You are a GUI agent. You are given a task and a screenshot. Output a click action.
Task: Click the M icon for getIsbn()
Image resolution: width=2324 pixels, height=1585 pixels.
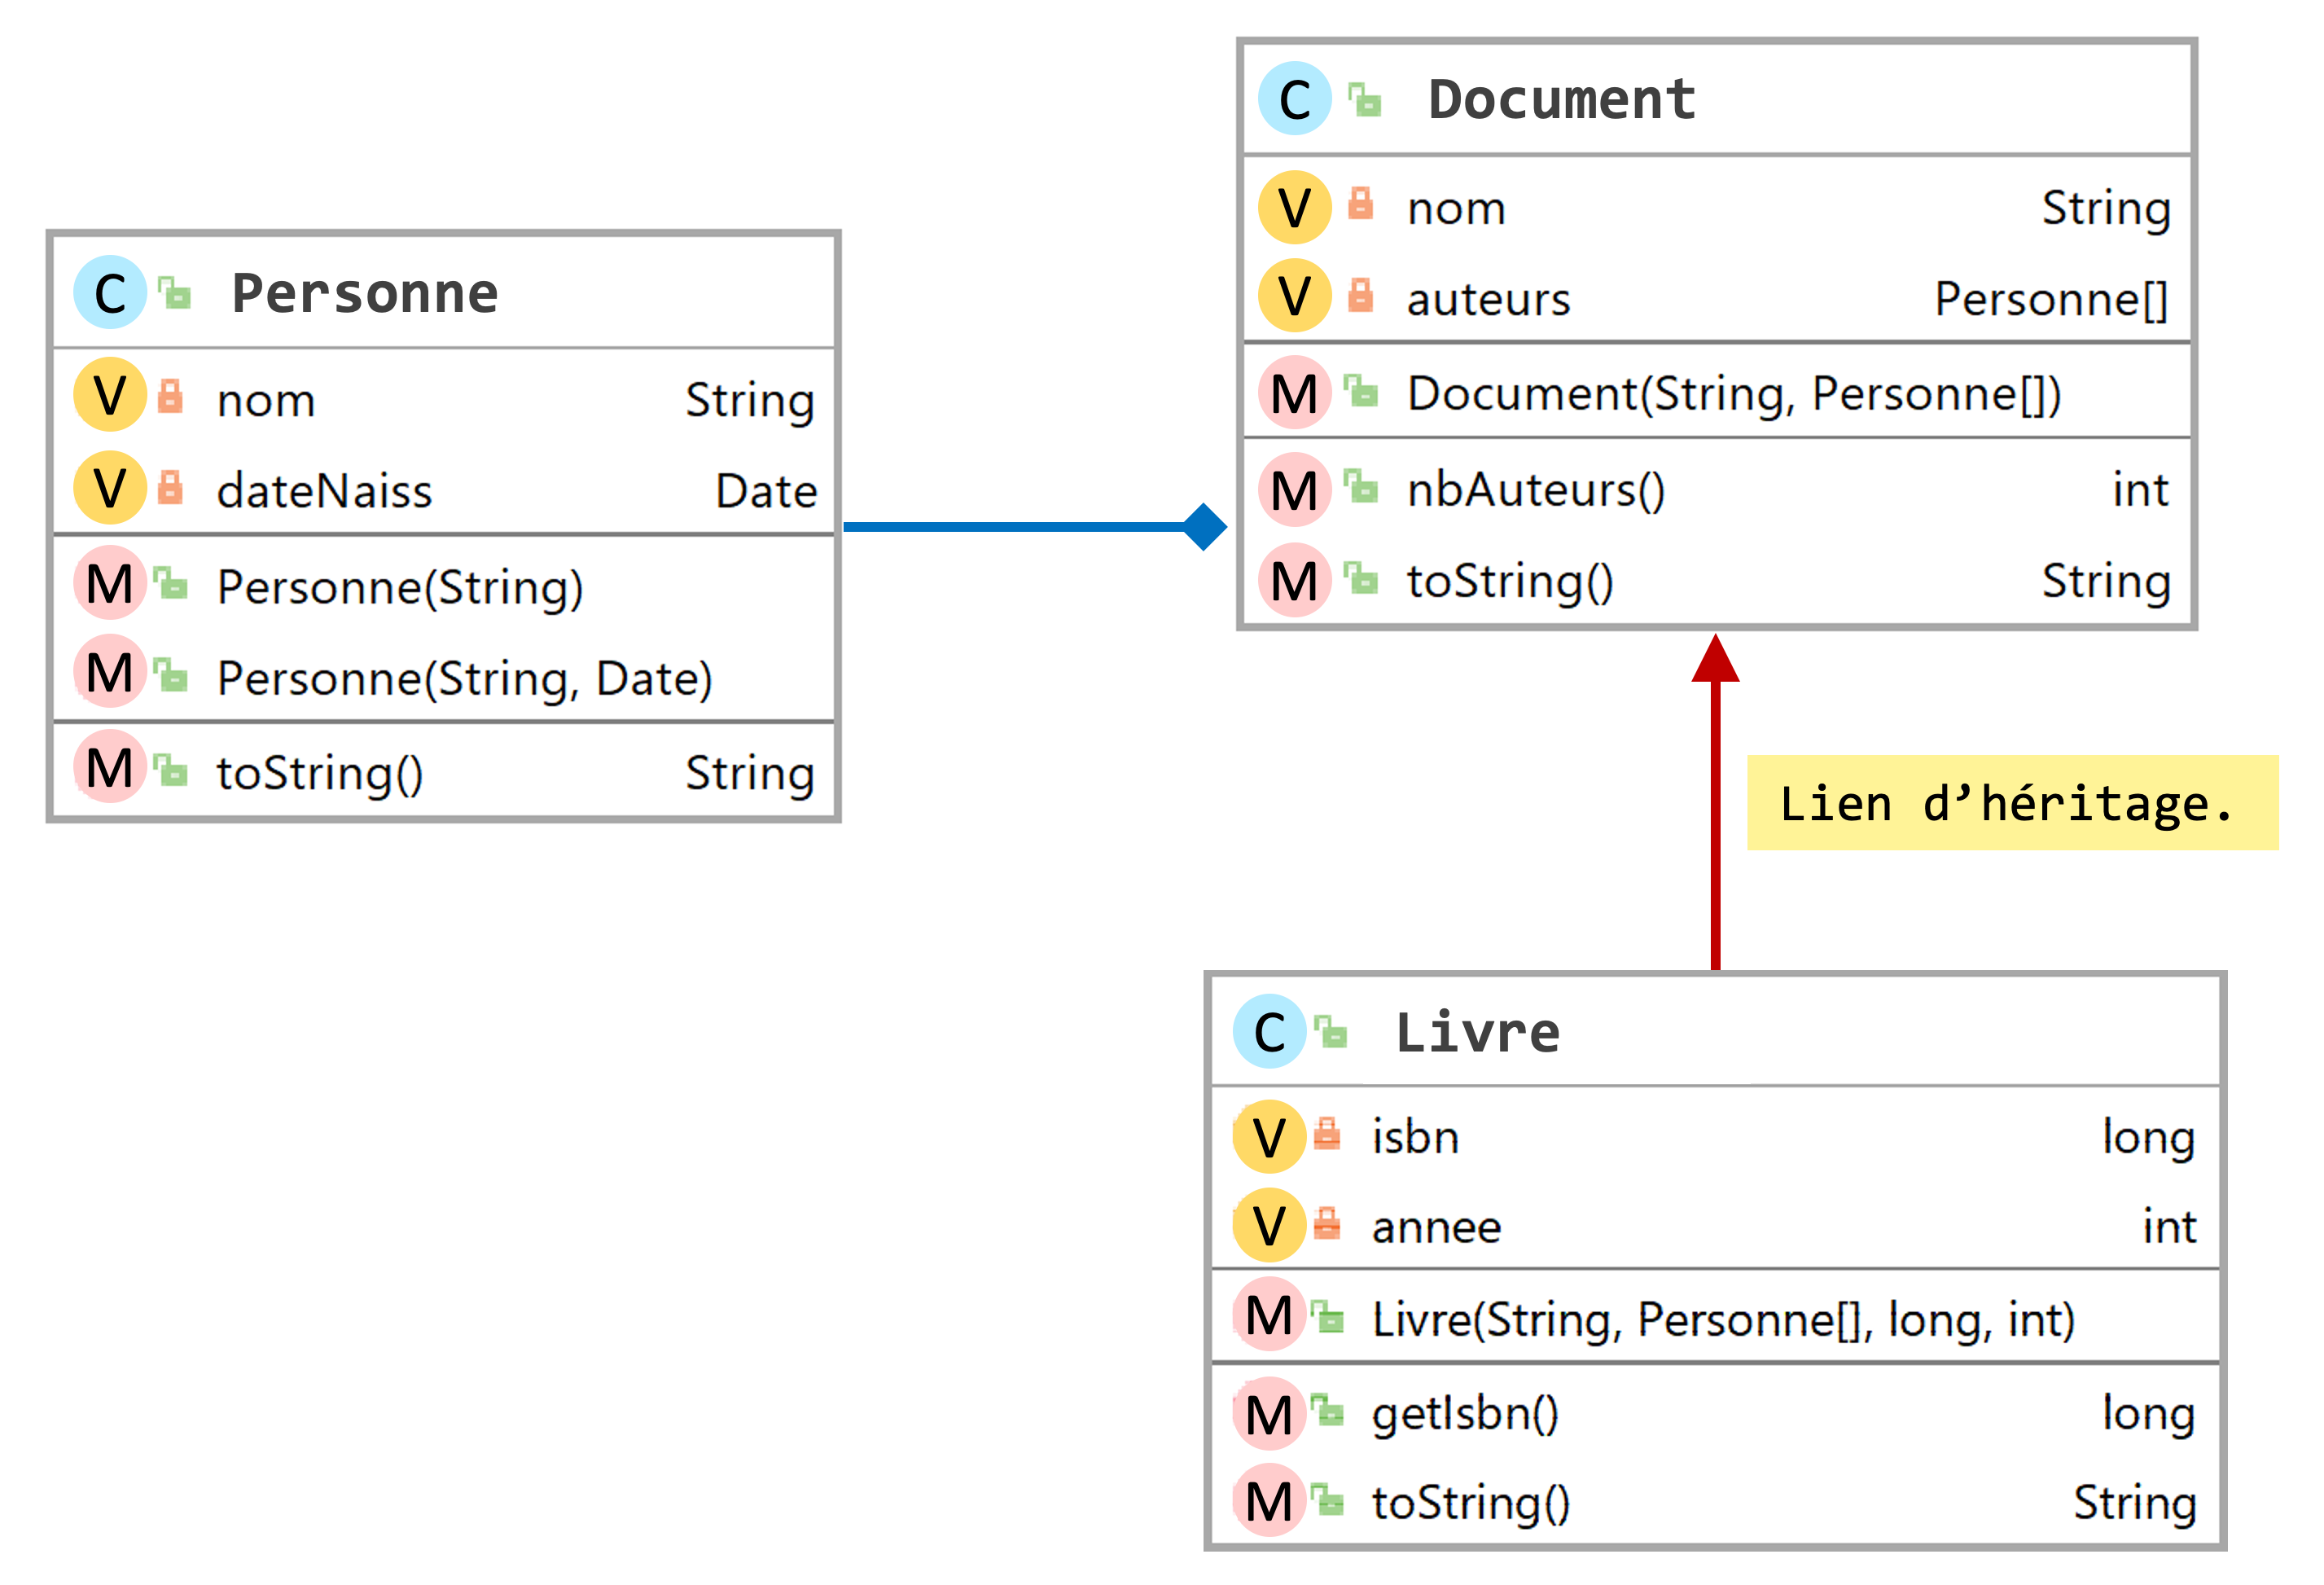coord(1270,1413)
